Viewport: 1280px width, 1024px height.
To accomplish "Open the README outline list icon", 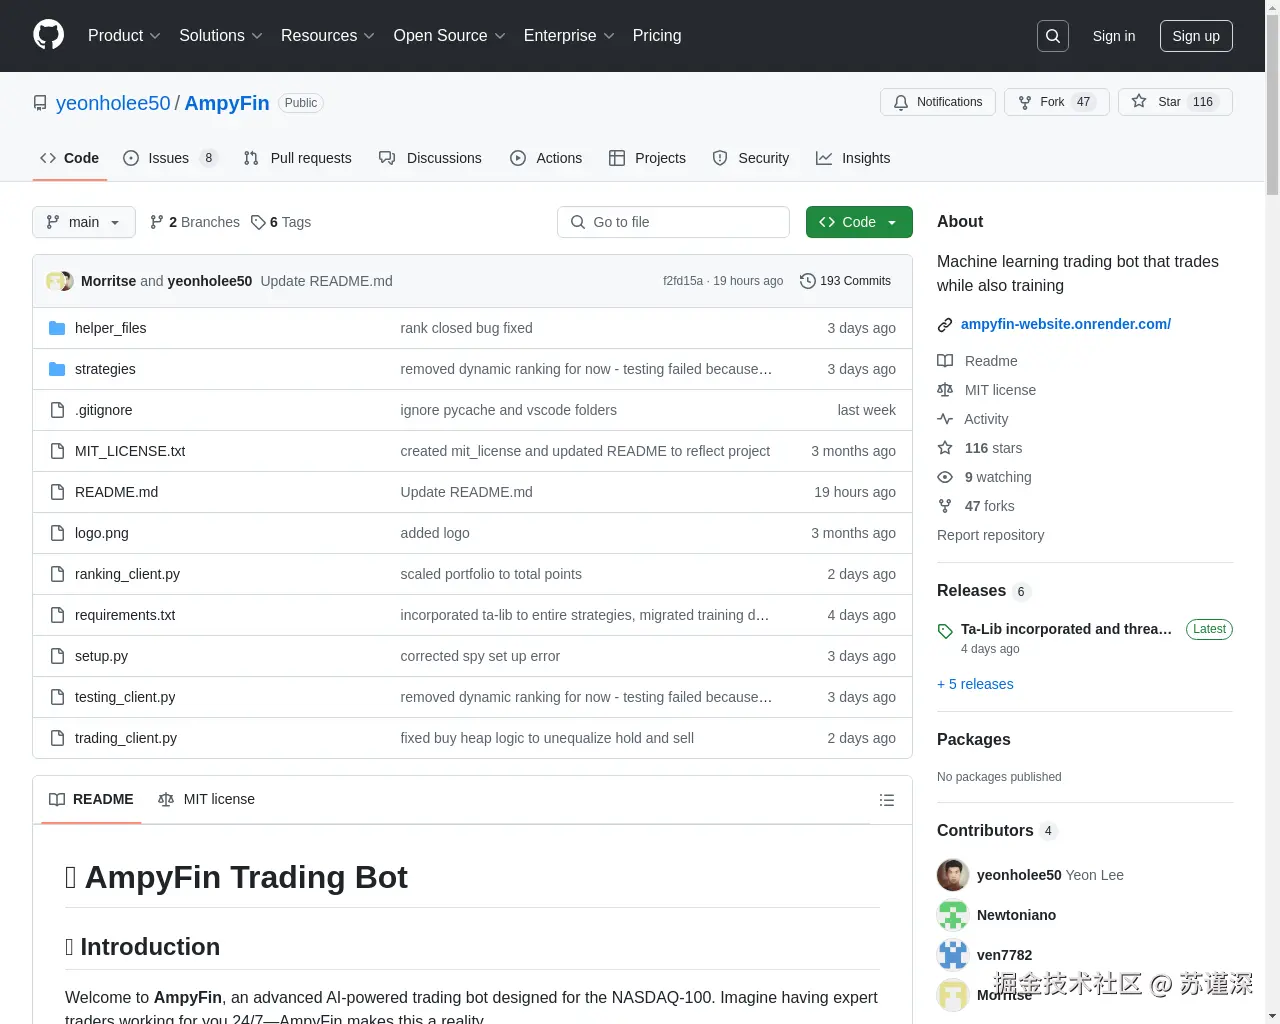I will click(887, 800).
